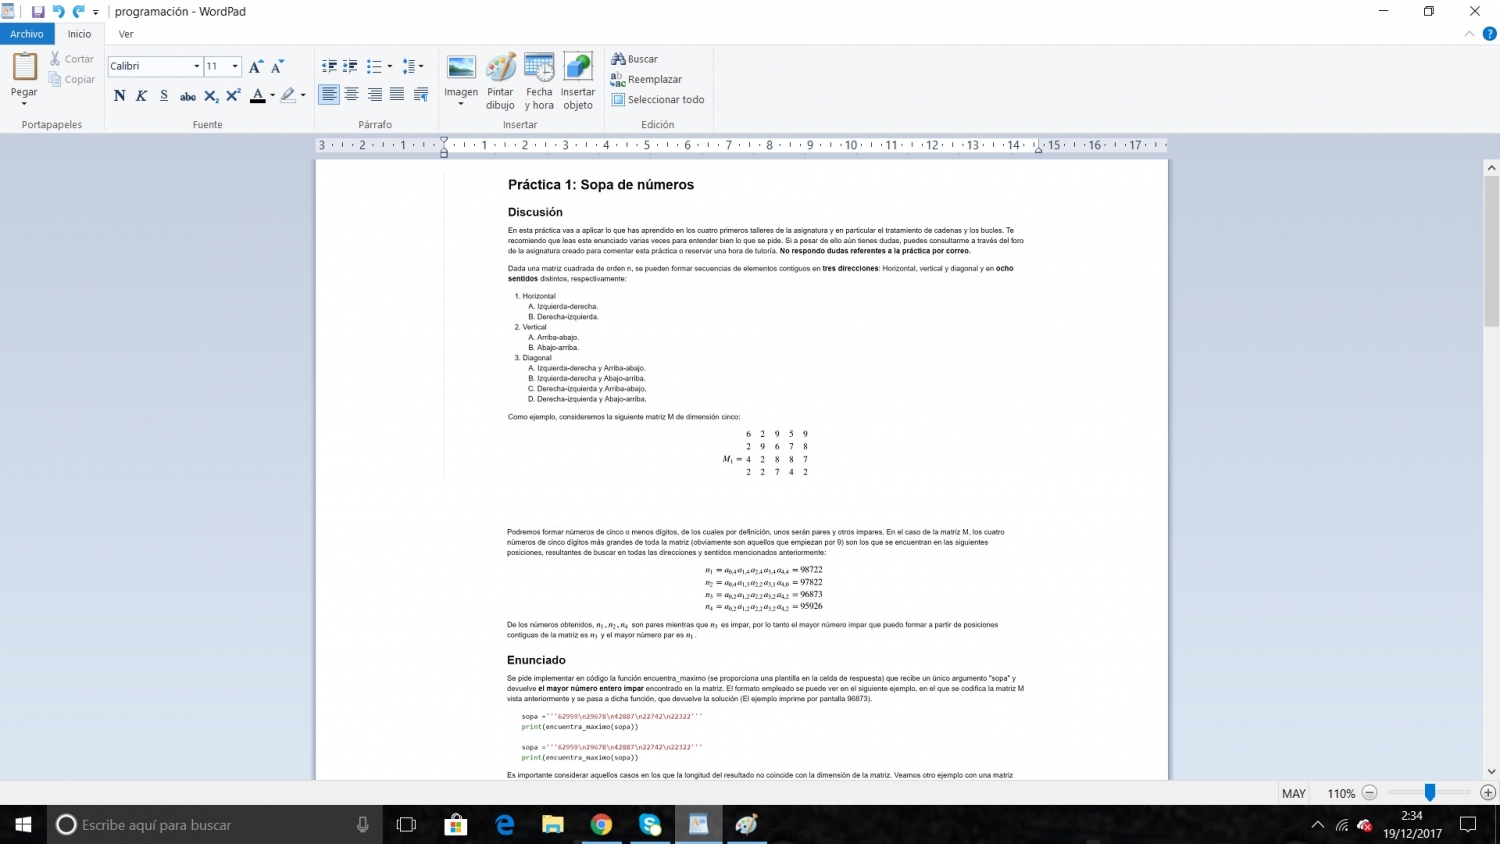
Task: Align text to the right
Action: click(375, 95)
